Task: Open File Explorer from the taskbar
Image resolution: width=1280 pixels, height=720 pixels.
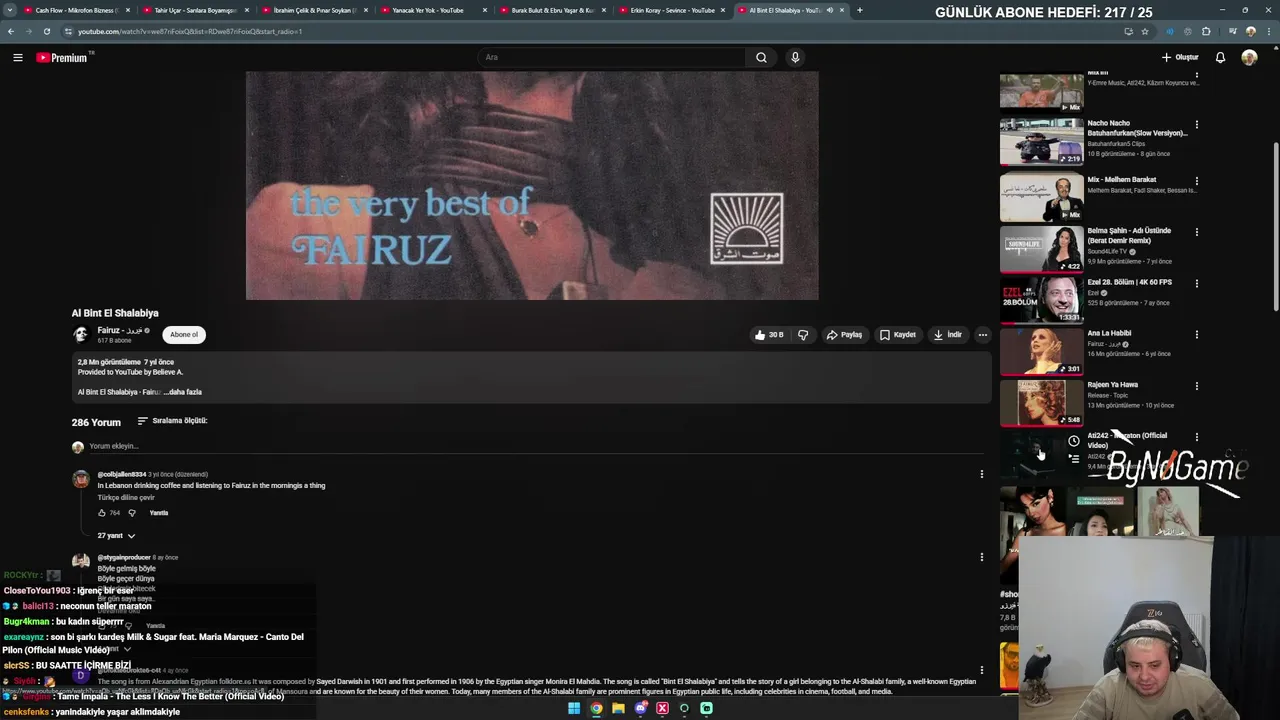Action: [618, 708]
